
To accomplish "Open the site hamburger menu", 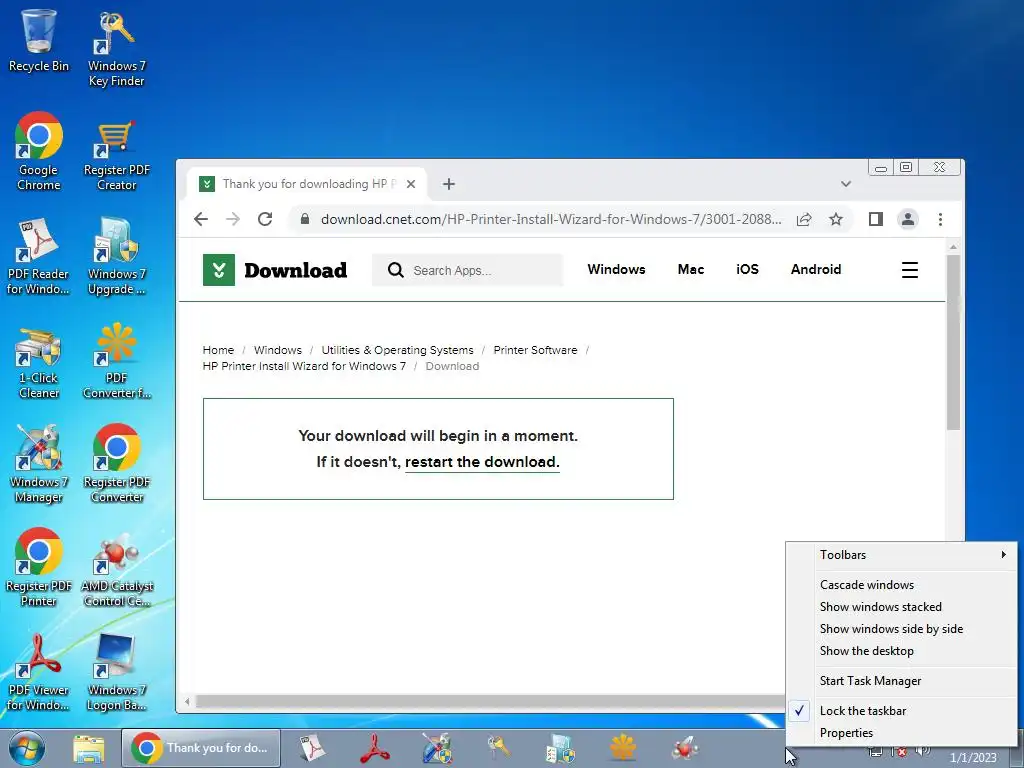I will tap(910, 270).
